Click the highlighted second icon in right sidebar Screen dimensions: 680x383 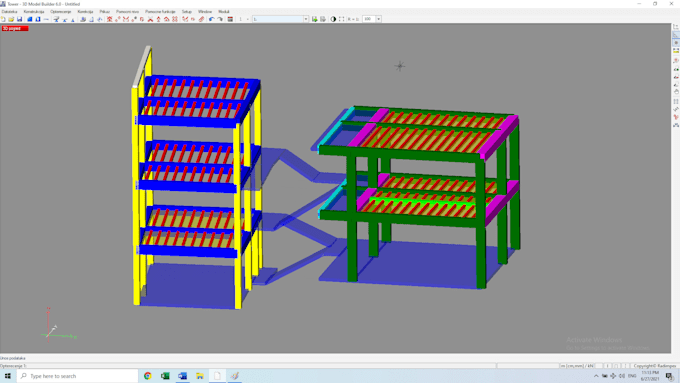[676, 34]
